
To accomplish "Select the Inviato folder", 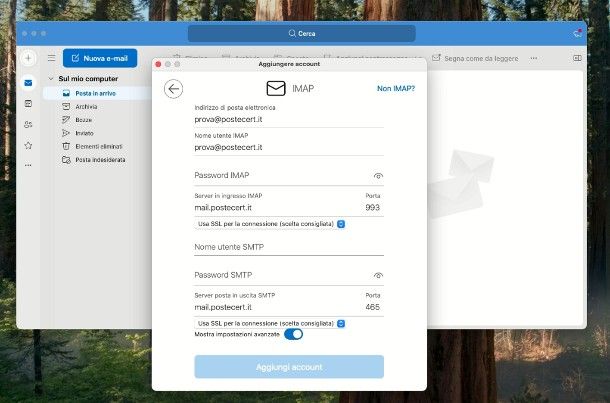I will coord(96,133).
